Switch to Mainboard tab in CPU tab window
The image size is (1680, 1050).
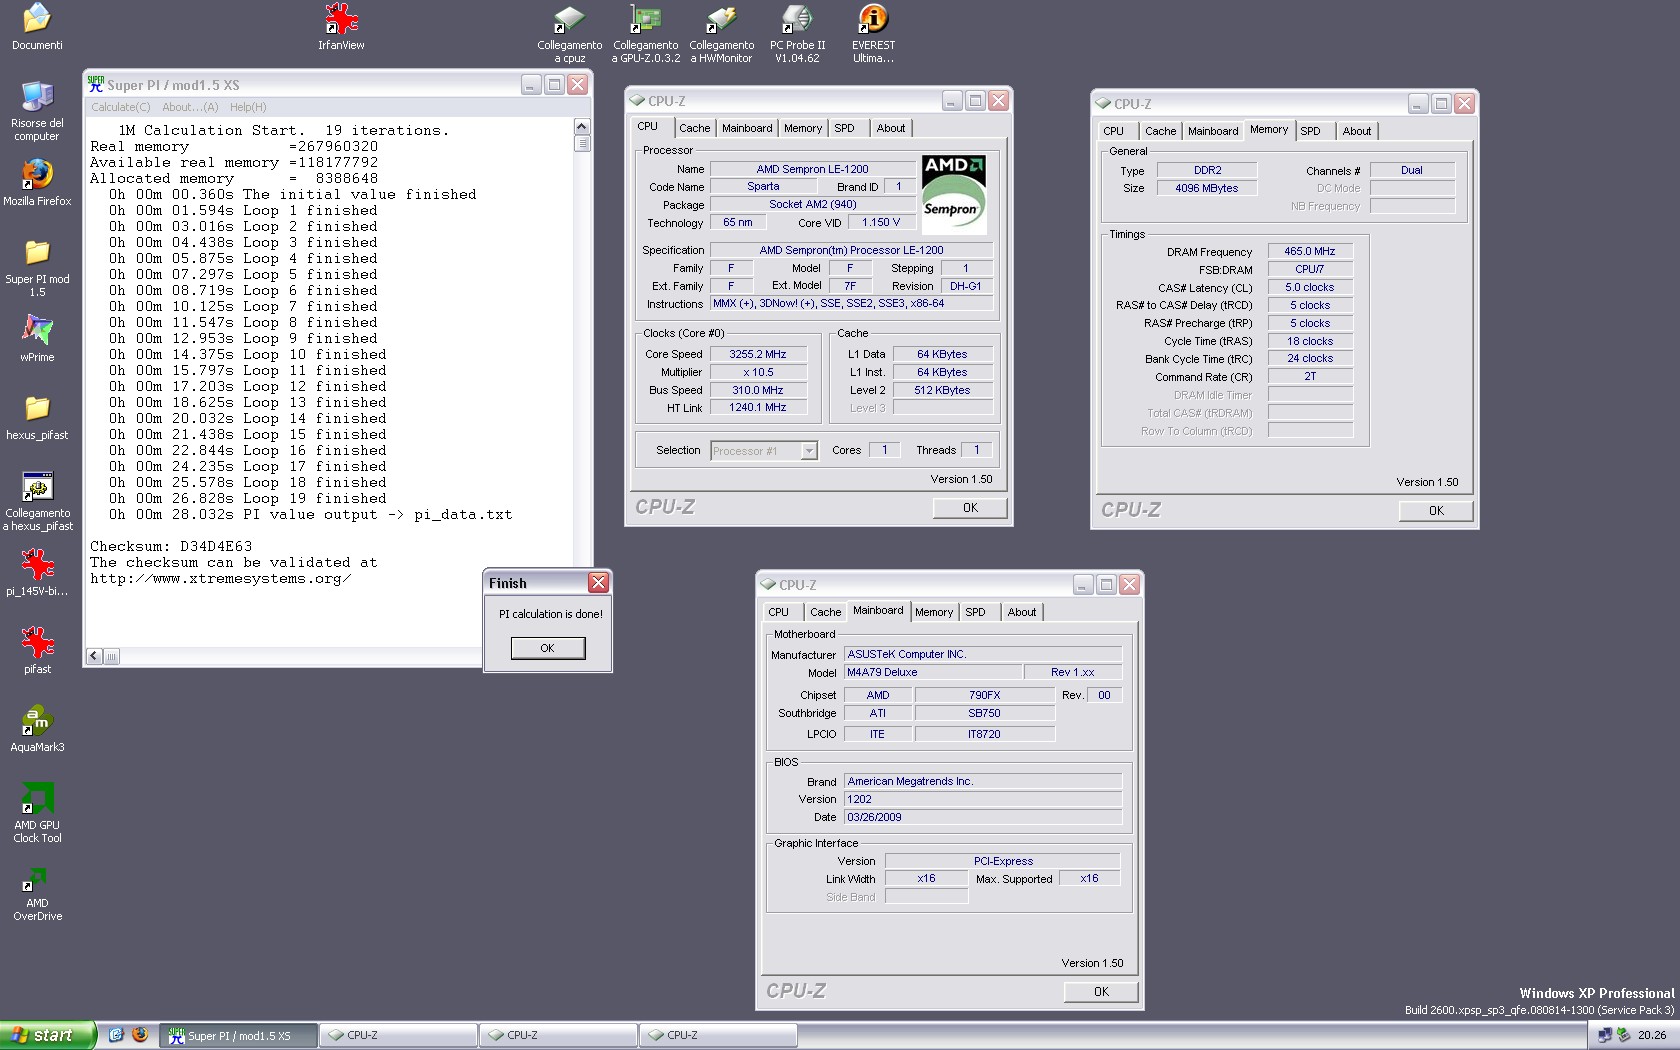[747, 128]
